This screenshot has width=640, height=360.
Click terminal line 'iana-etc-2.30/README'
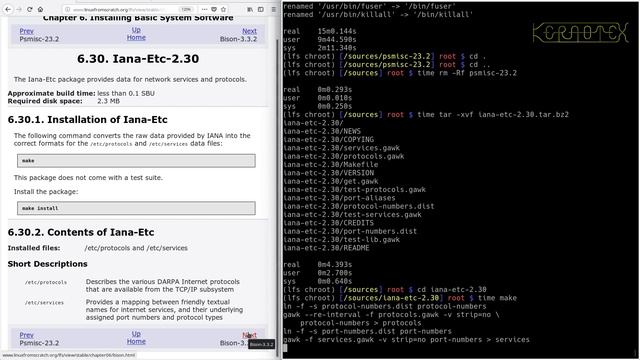[326, 248]
